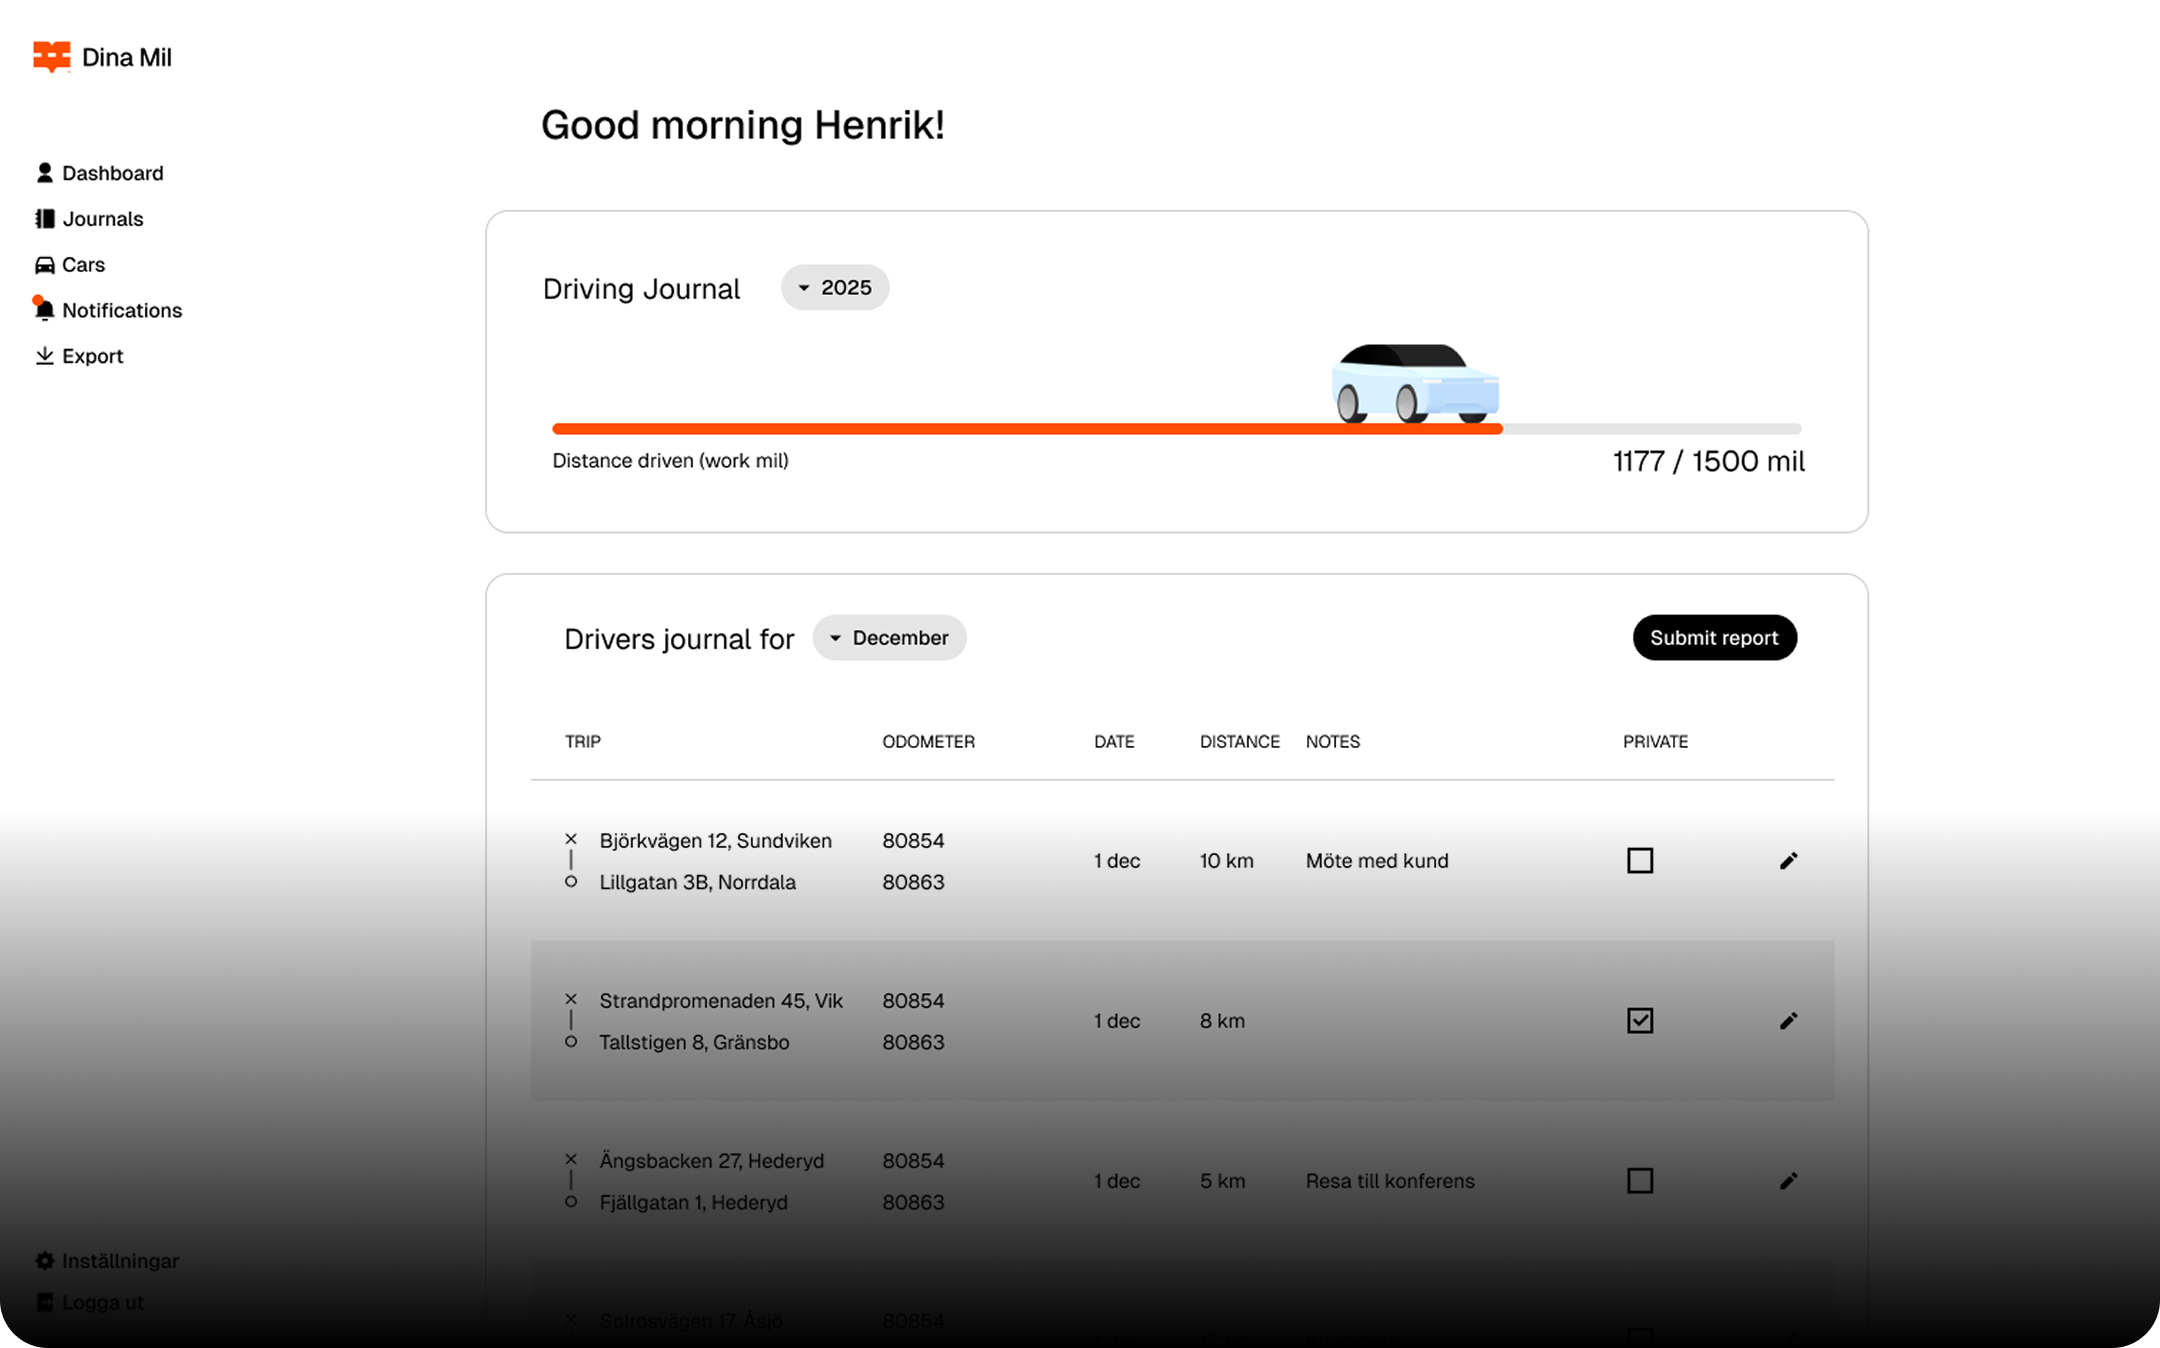Click the Dina Mil logo icon
The width and height of the screenshot is (2160, 1348).
[51, 57]
